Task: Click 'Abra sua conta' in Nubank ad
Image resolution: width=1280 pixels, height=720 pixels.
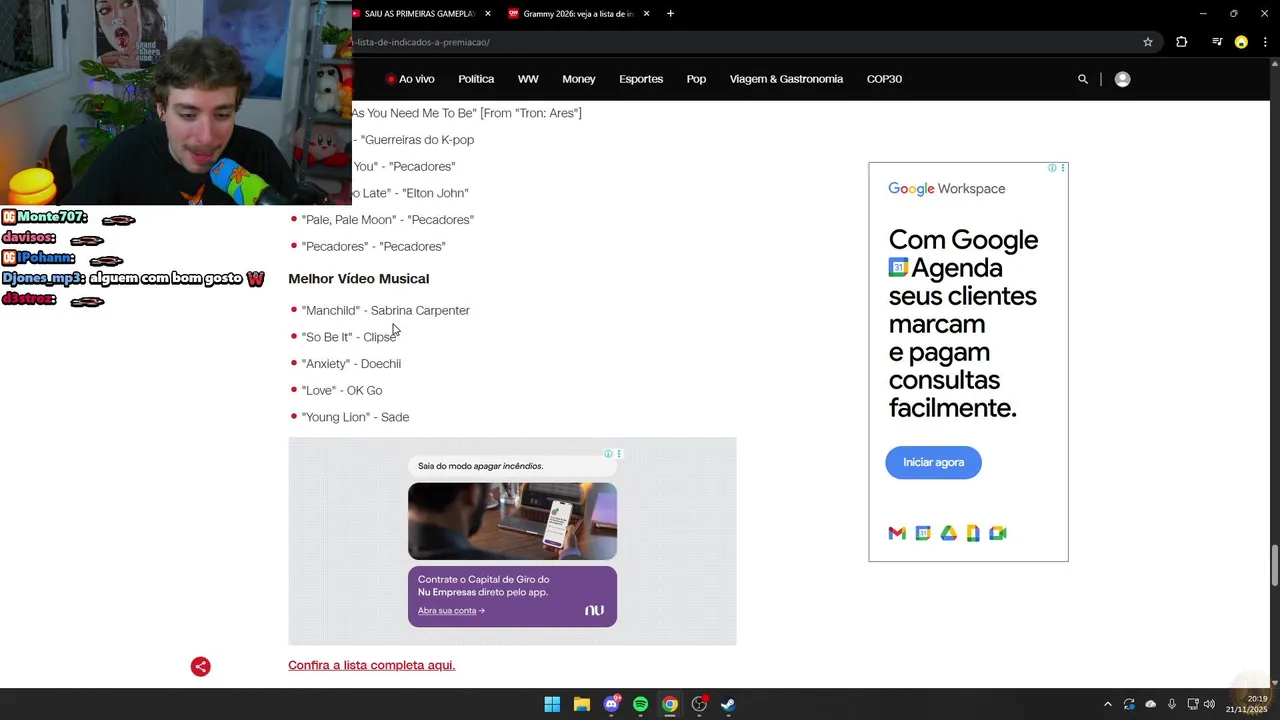Action: click(451, 611)
